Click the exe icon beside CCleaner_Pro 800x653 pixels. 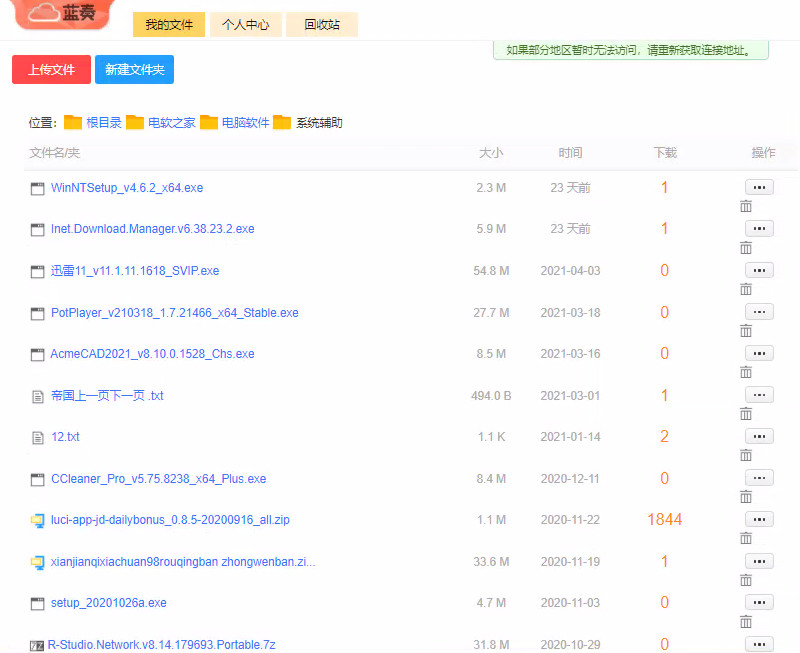[x=37, y=480]
